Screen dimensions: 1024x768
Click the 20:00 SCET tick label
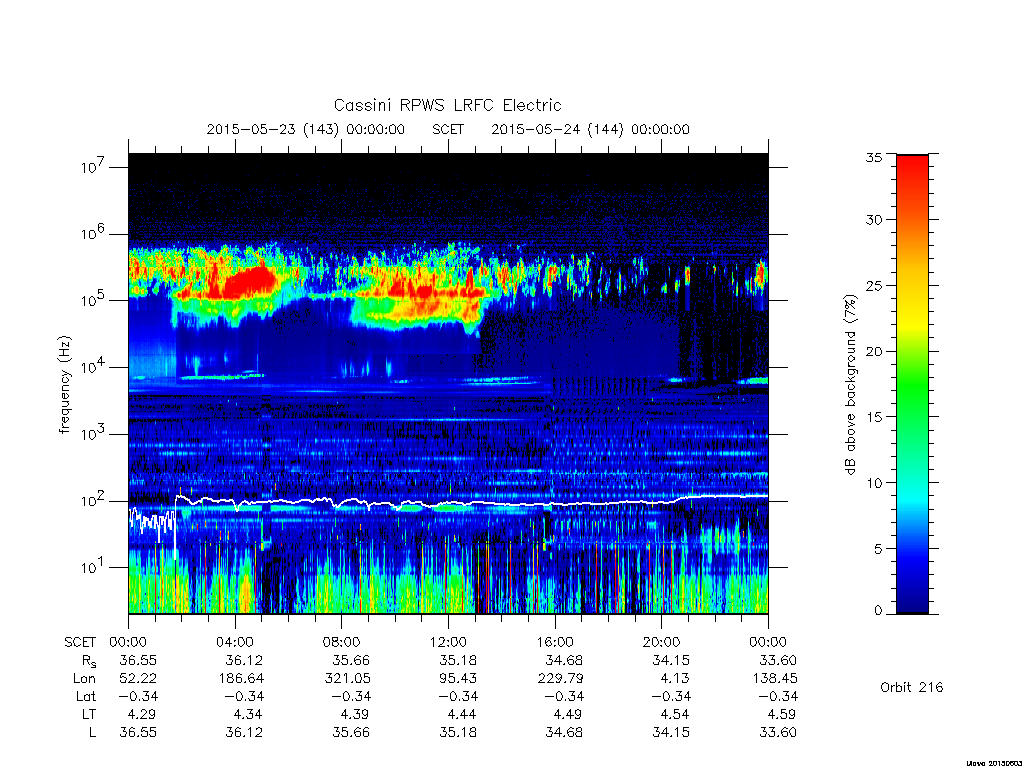(662, 642)
